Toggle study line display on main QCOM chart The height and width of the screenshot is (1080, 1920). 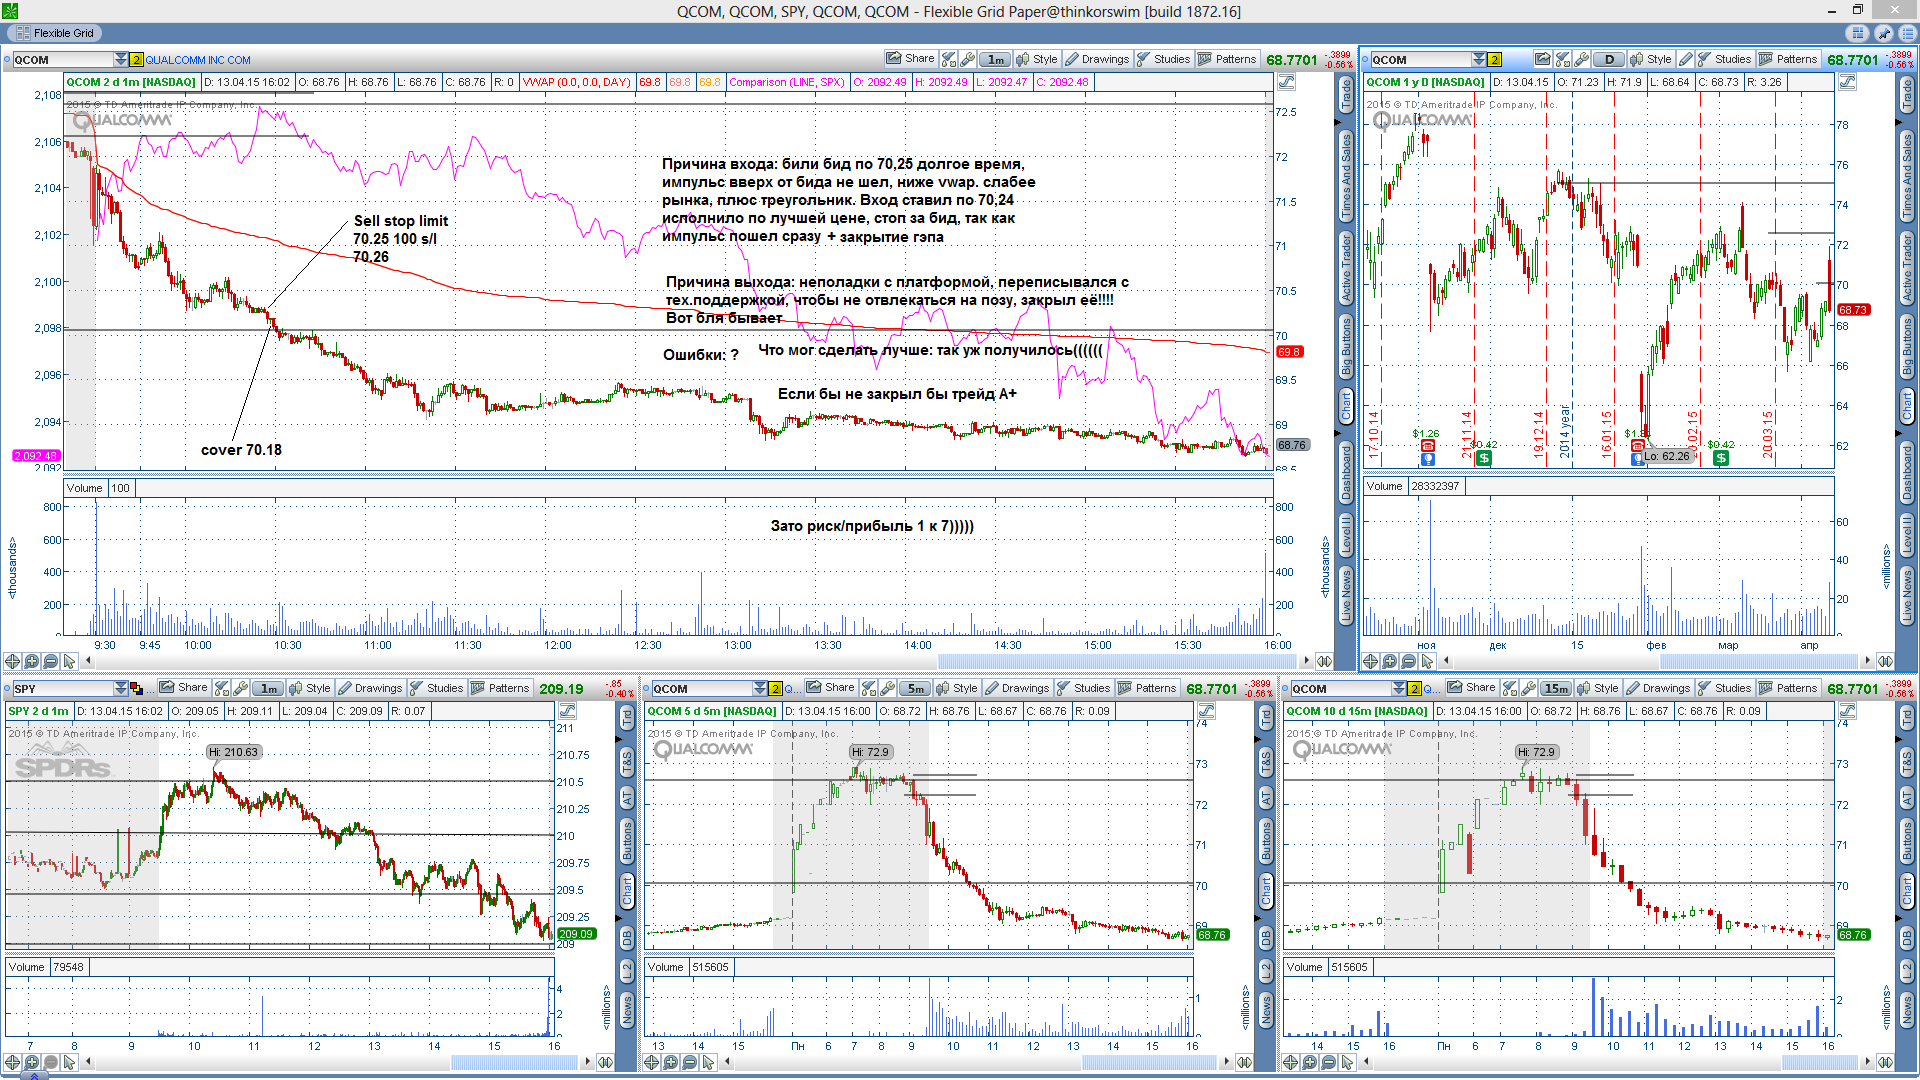pyautogui.click(x=1286, y=82)
